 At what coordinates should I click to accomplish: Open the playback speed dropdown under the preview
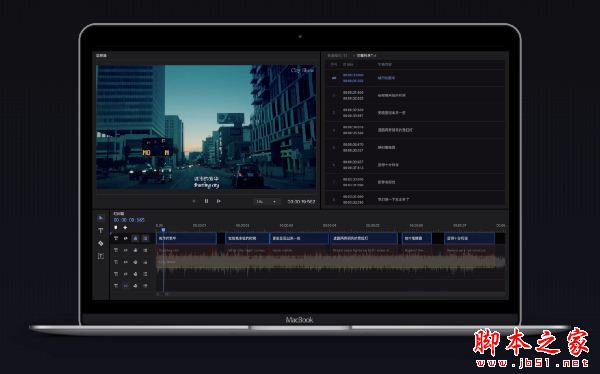point(266,201)
